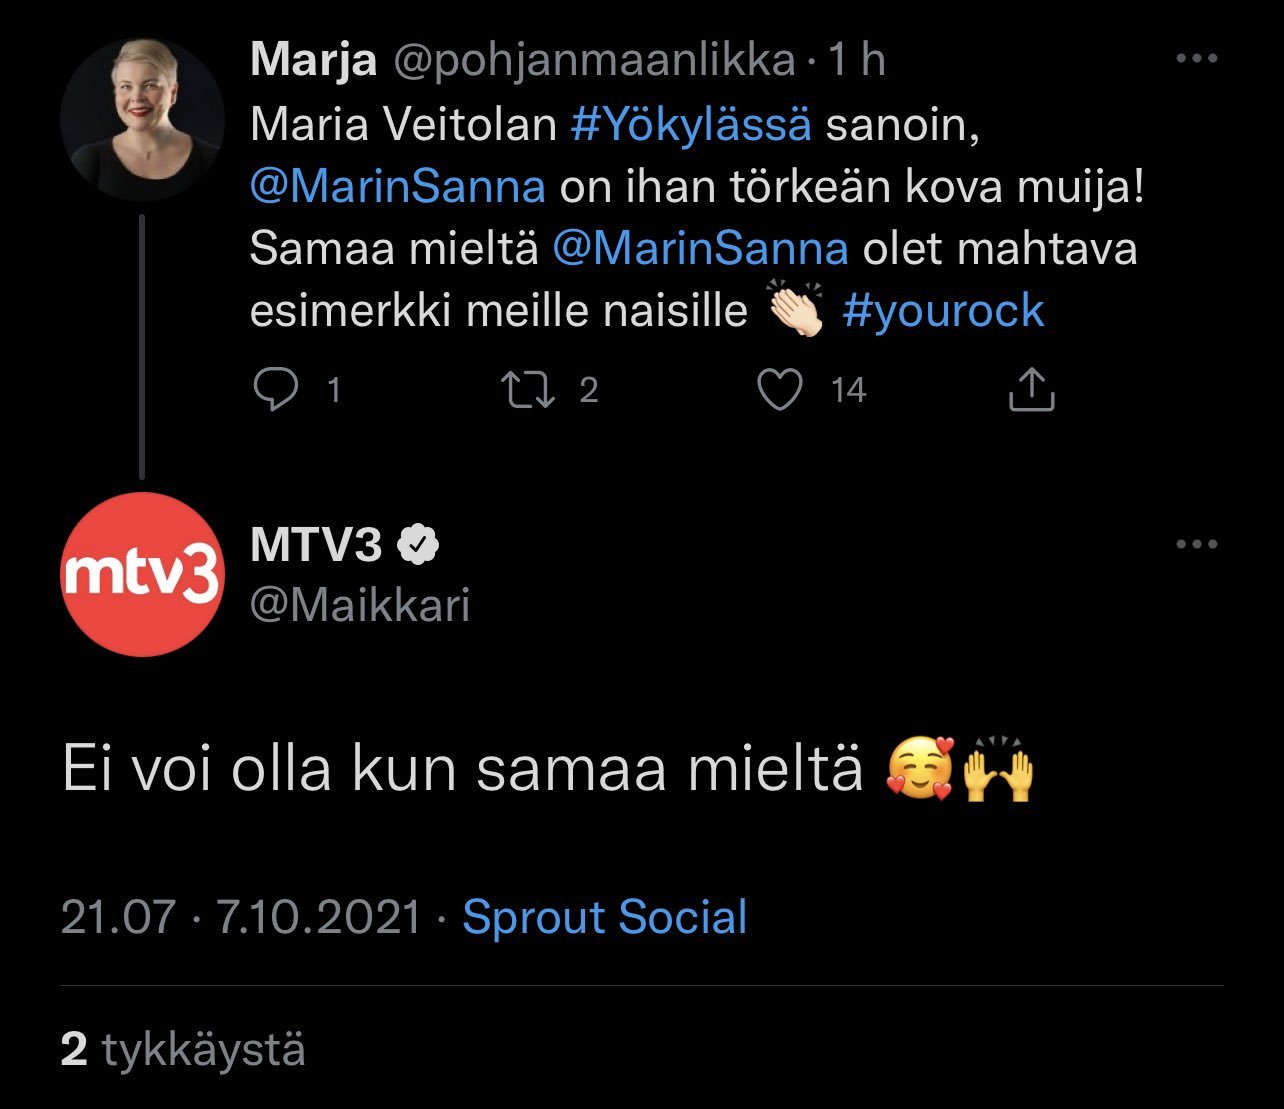Click the first @MarinSanna mention
Viewport: 1284px width, 1109px height.
click(x=397, y=186)
